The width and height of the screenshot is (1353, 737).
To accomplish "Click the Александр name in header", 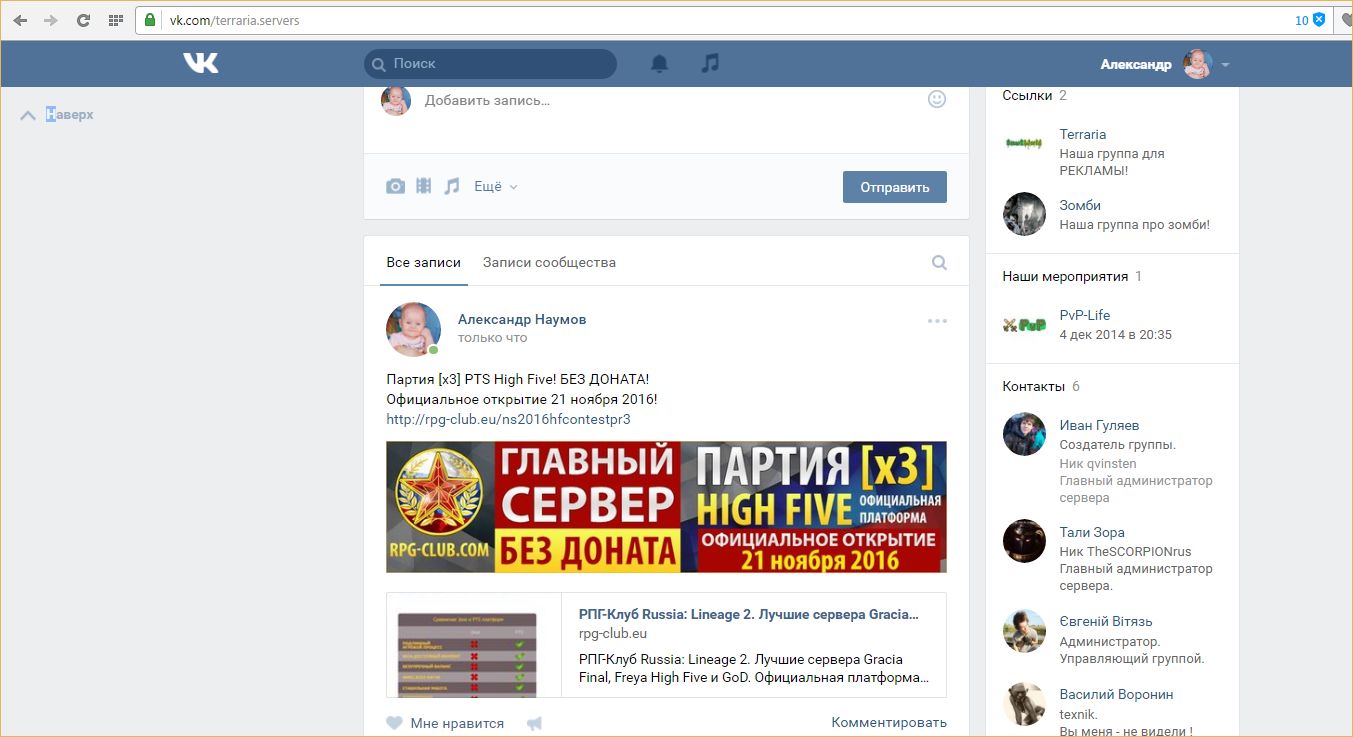I will 1135,64.
